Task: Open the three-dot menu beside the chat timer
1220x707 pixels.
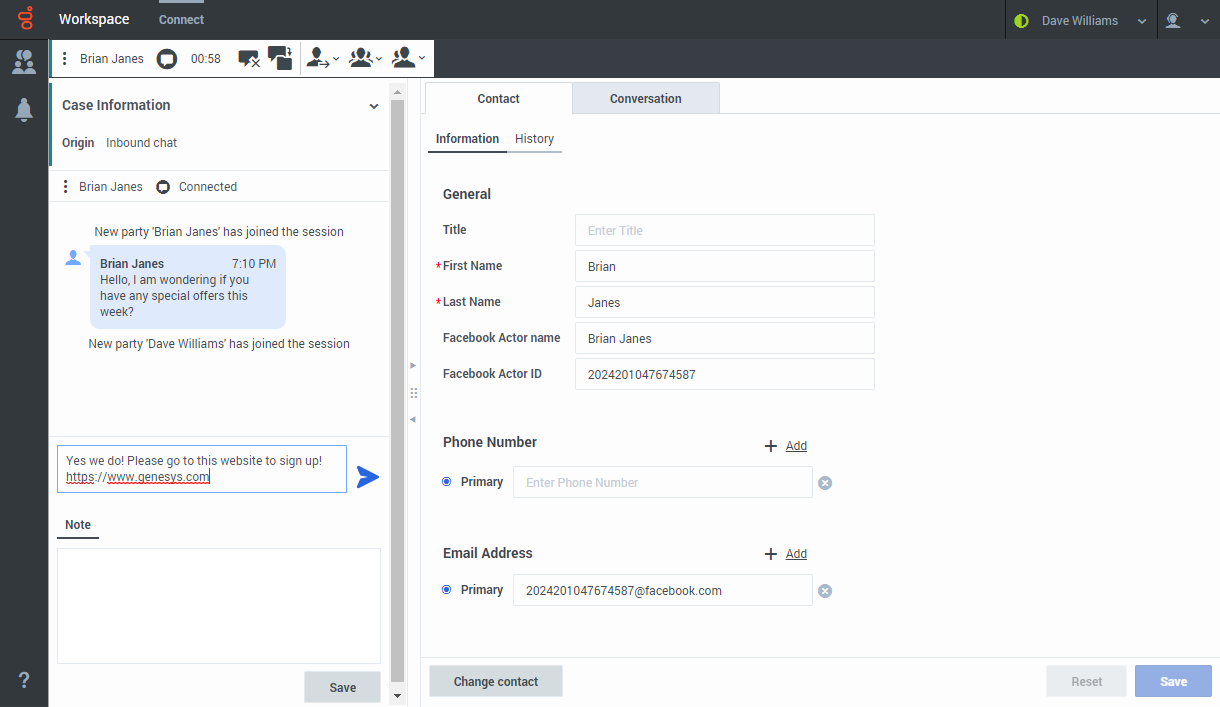Action: coord(65,59)
